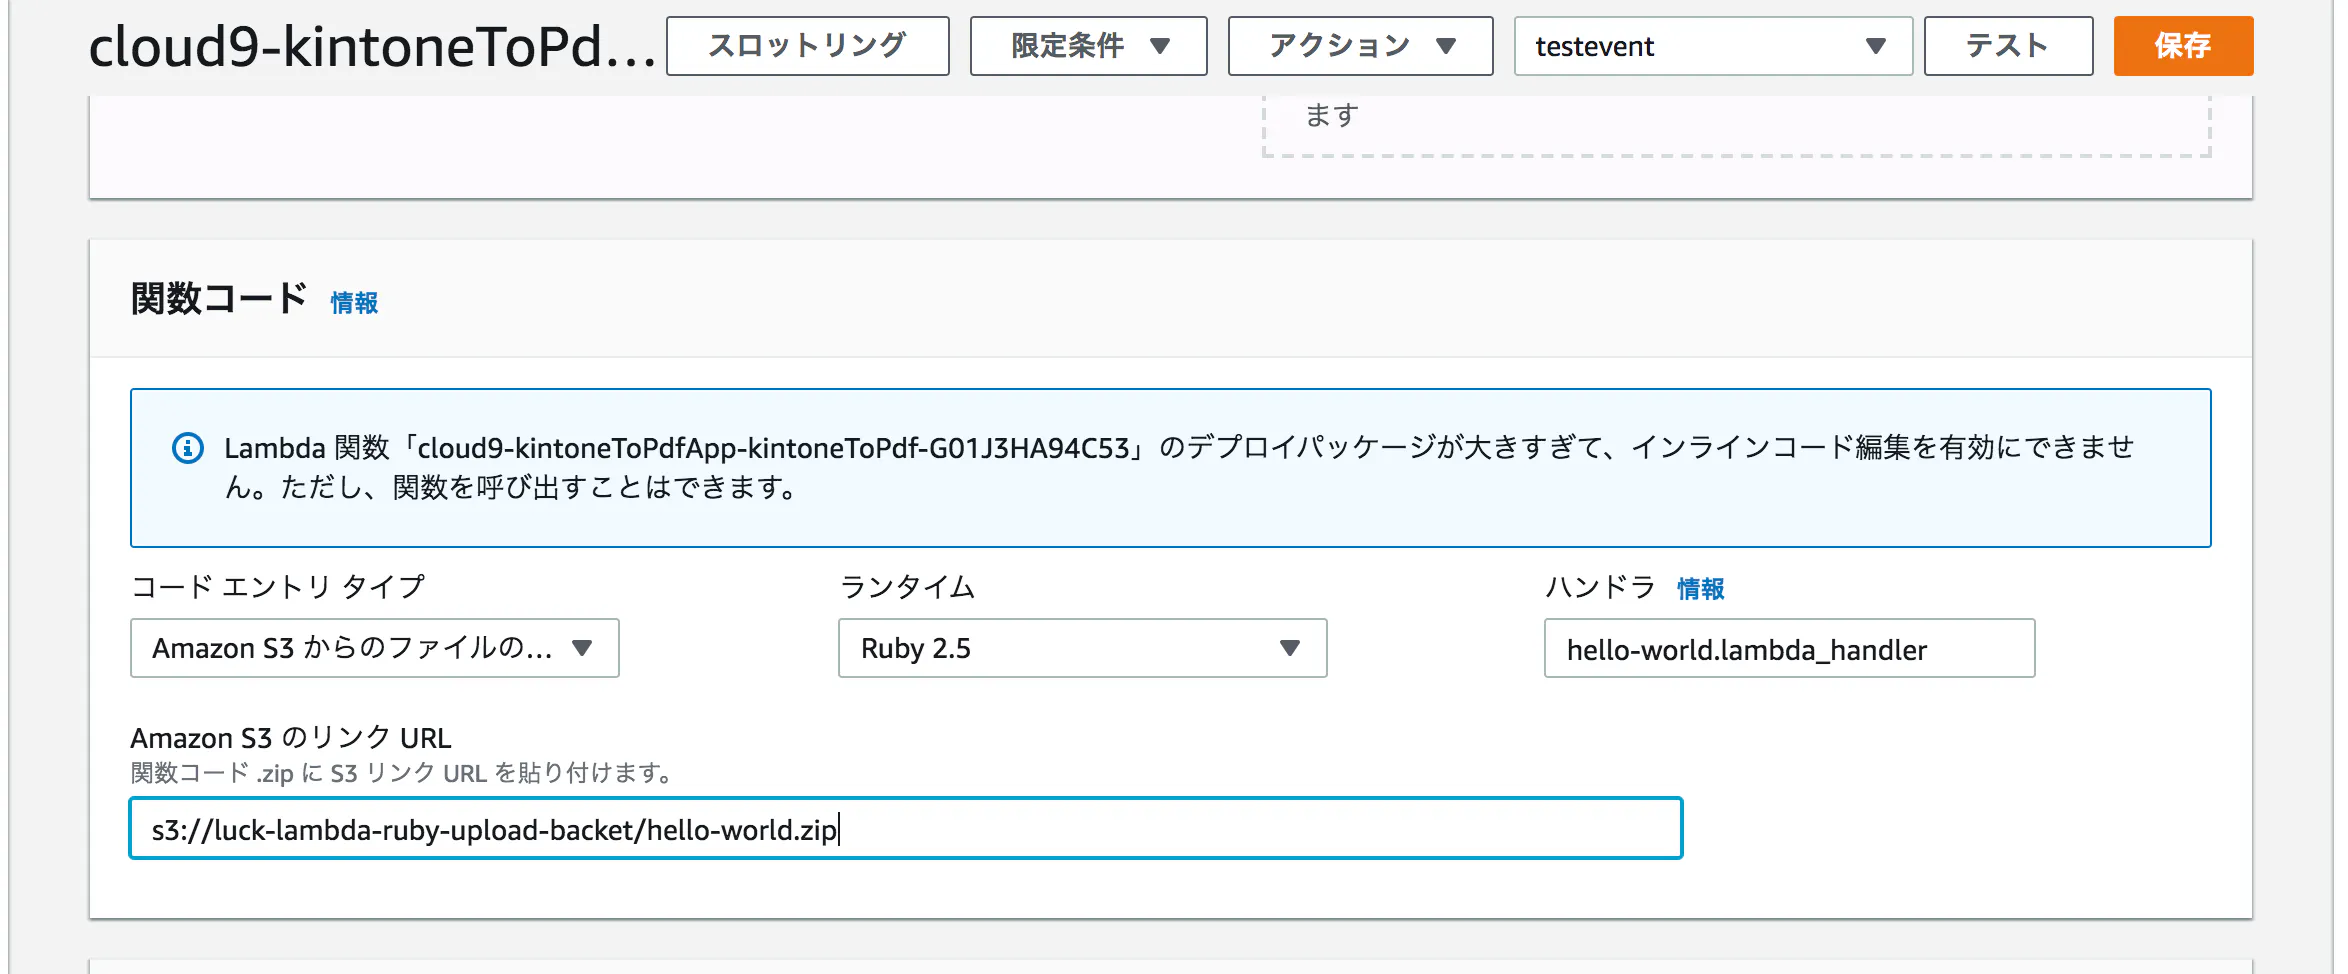Viewport: 2348px width, 974px height.
Task: Open the 限定条件 dropdown menu
Action: 1088,46
